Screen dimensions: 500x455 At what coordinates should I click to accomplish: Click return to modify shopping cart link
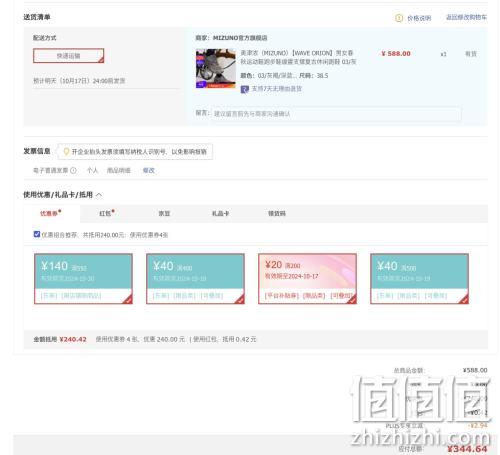tap(466, 17)
